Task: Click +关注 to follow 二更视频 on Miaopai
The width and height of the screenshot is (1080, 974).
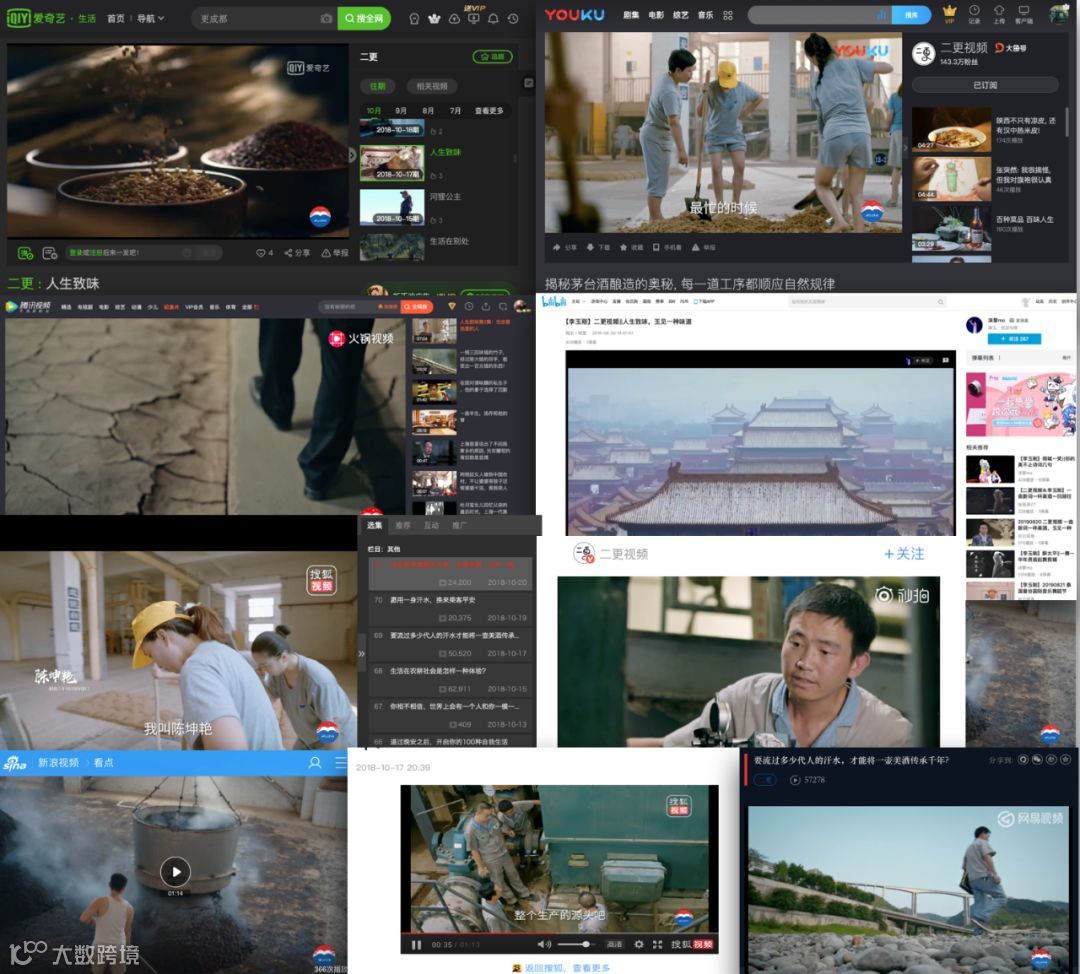Action: 904,554
